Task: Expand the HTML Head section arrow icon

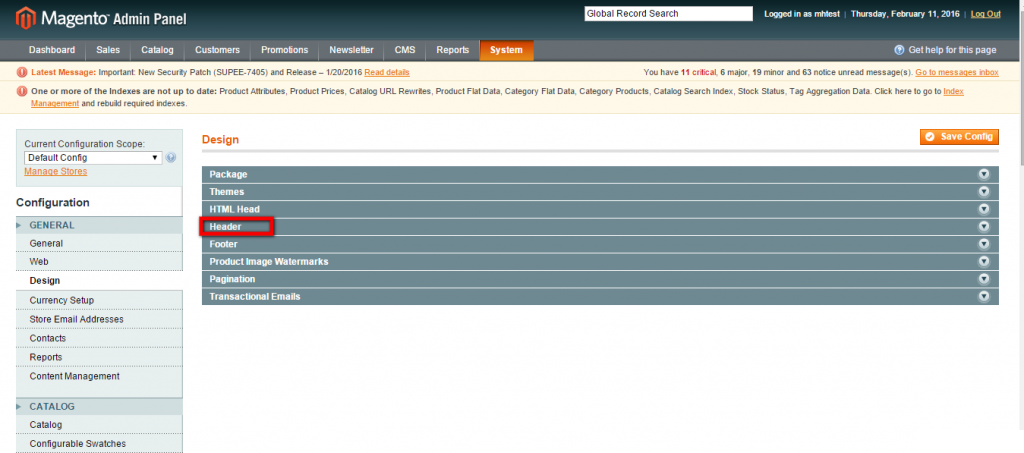Action: (984, 209)
